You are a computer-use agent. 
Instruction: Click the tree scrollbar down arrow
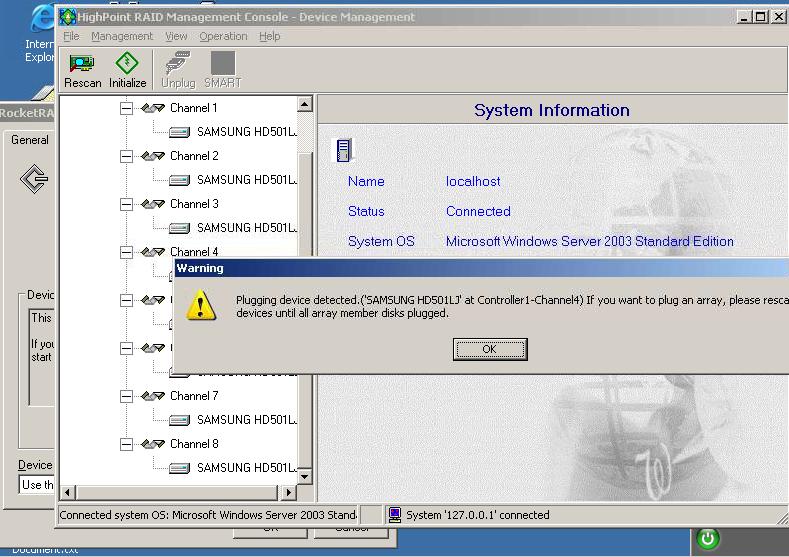(304, 476)
